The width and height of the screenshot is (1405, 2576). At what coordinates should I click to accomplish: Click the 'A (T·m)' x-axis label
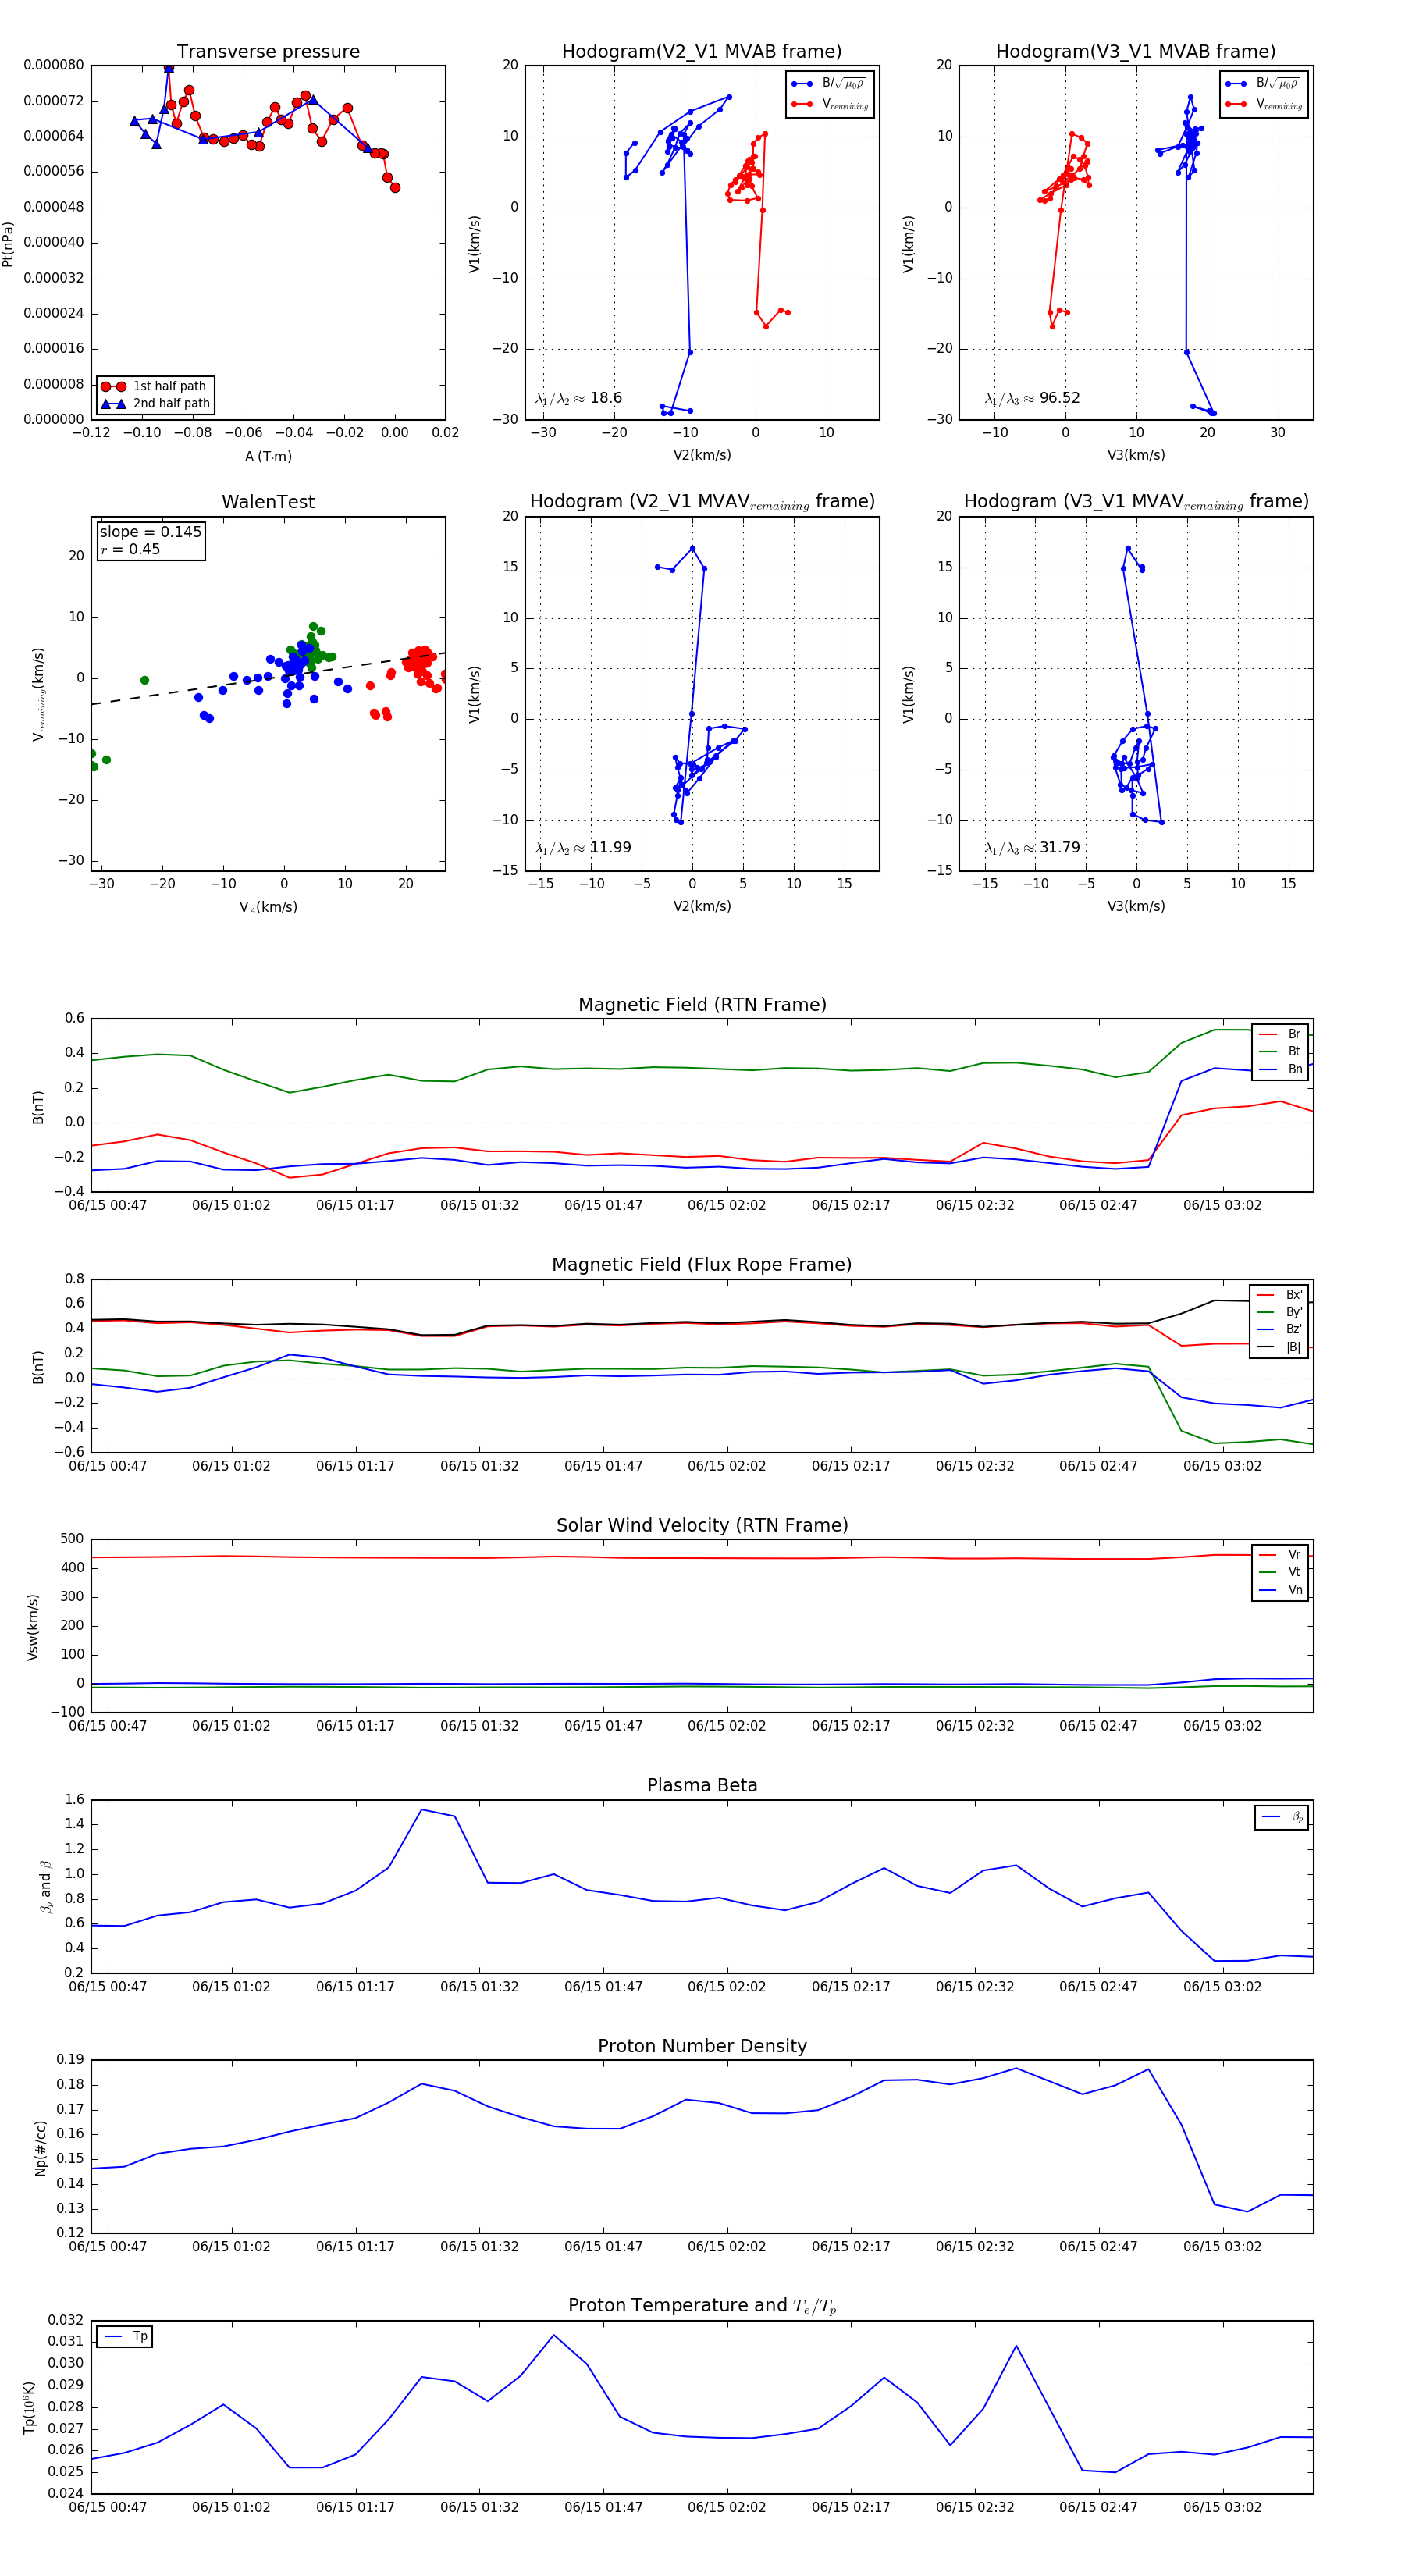click(x=268, y=456)
